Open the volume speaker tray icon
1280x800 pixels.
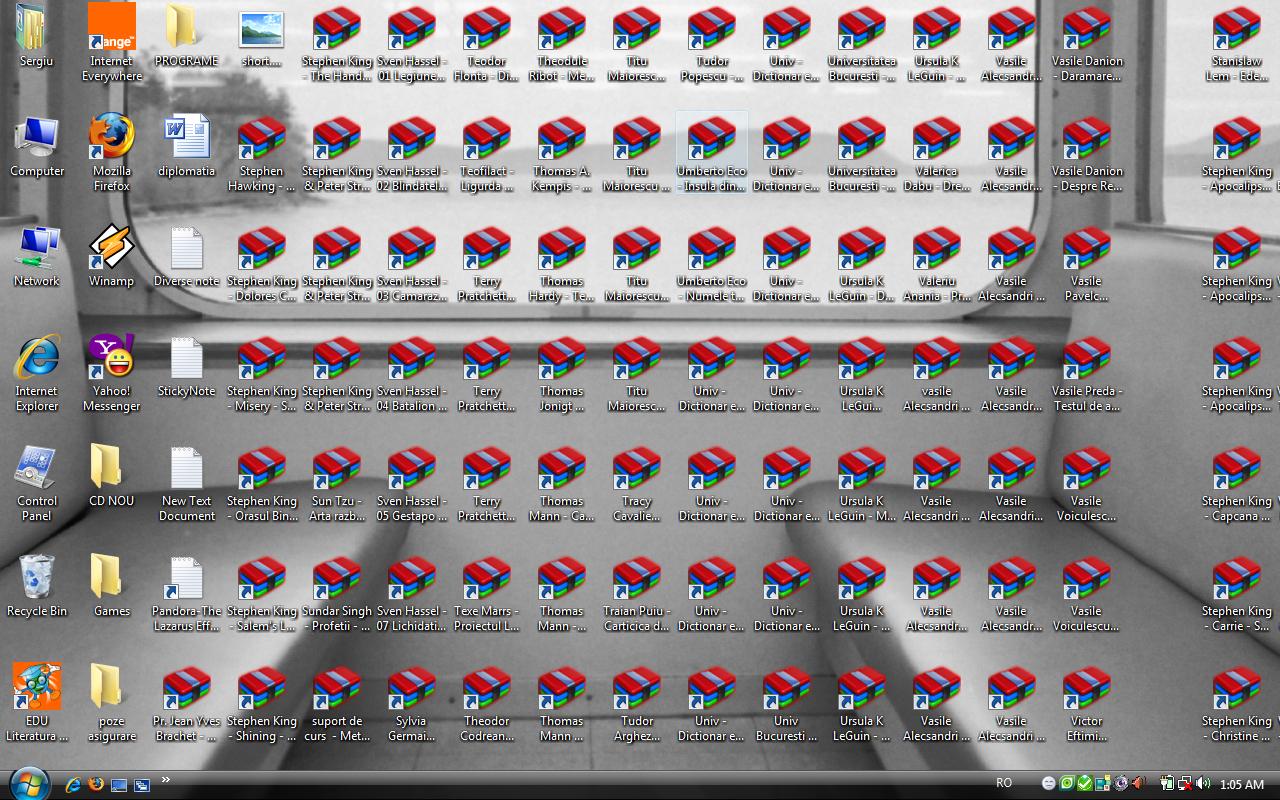pos(1202,784)
